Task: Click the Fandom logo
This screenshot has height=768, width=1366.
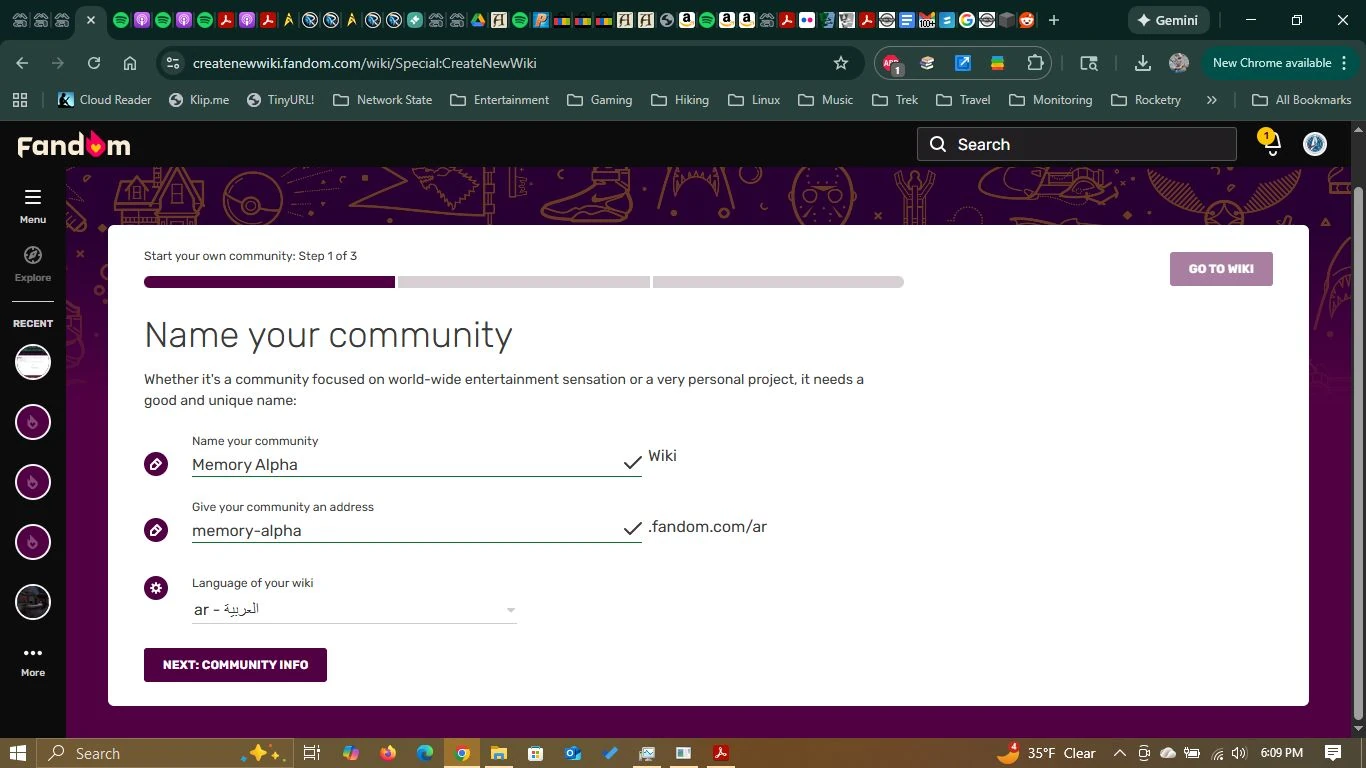Action: [x=74, y=145]
